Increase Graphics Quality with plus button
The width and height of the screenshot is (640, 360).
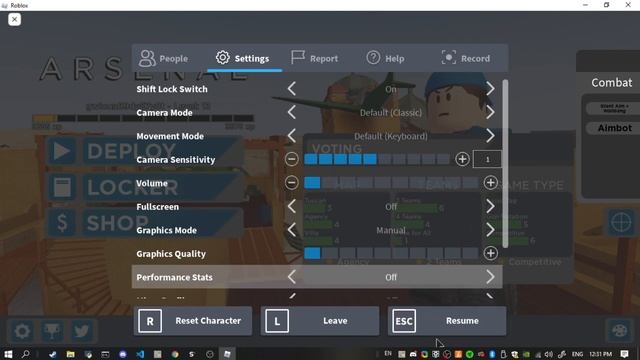click(490, 253)
